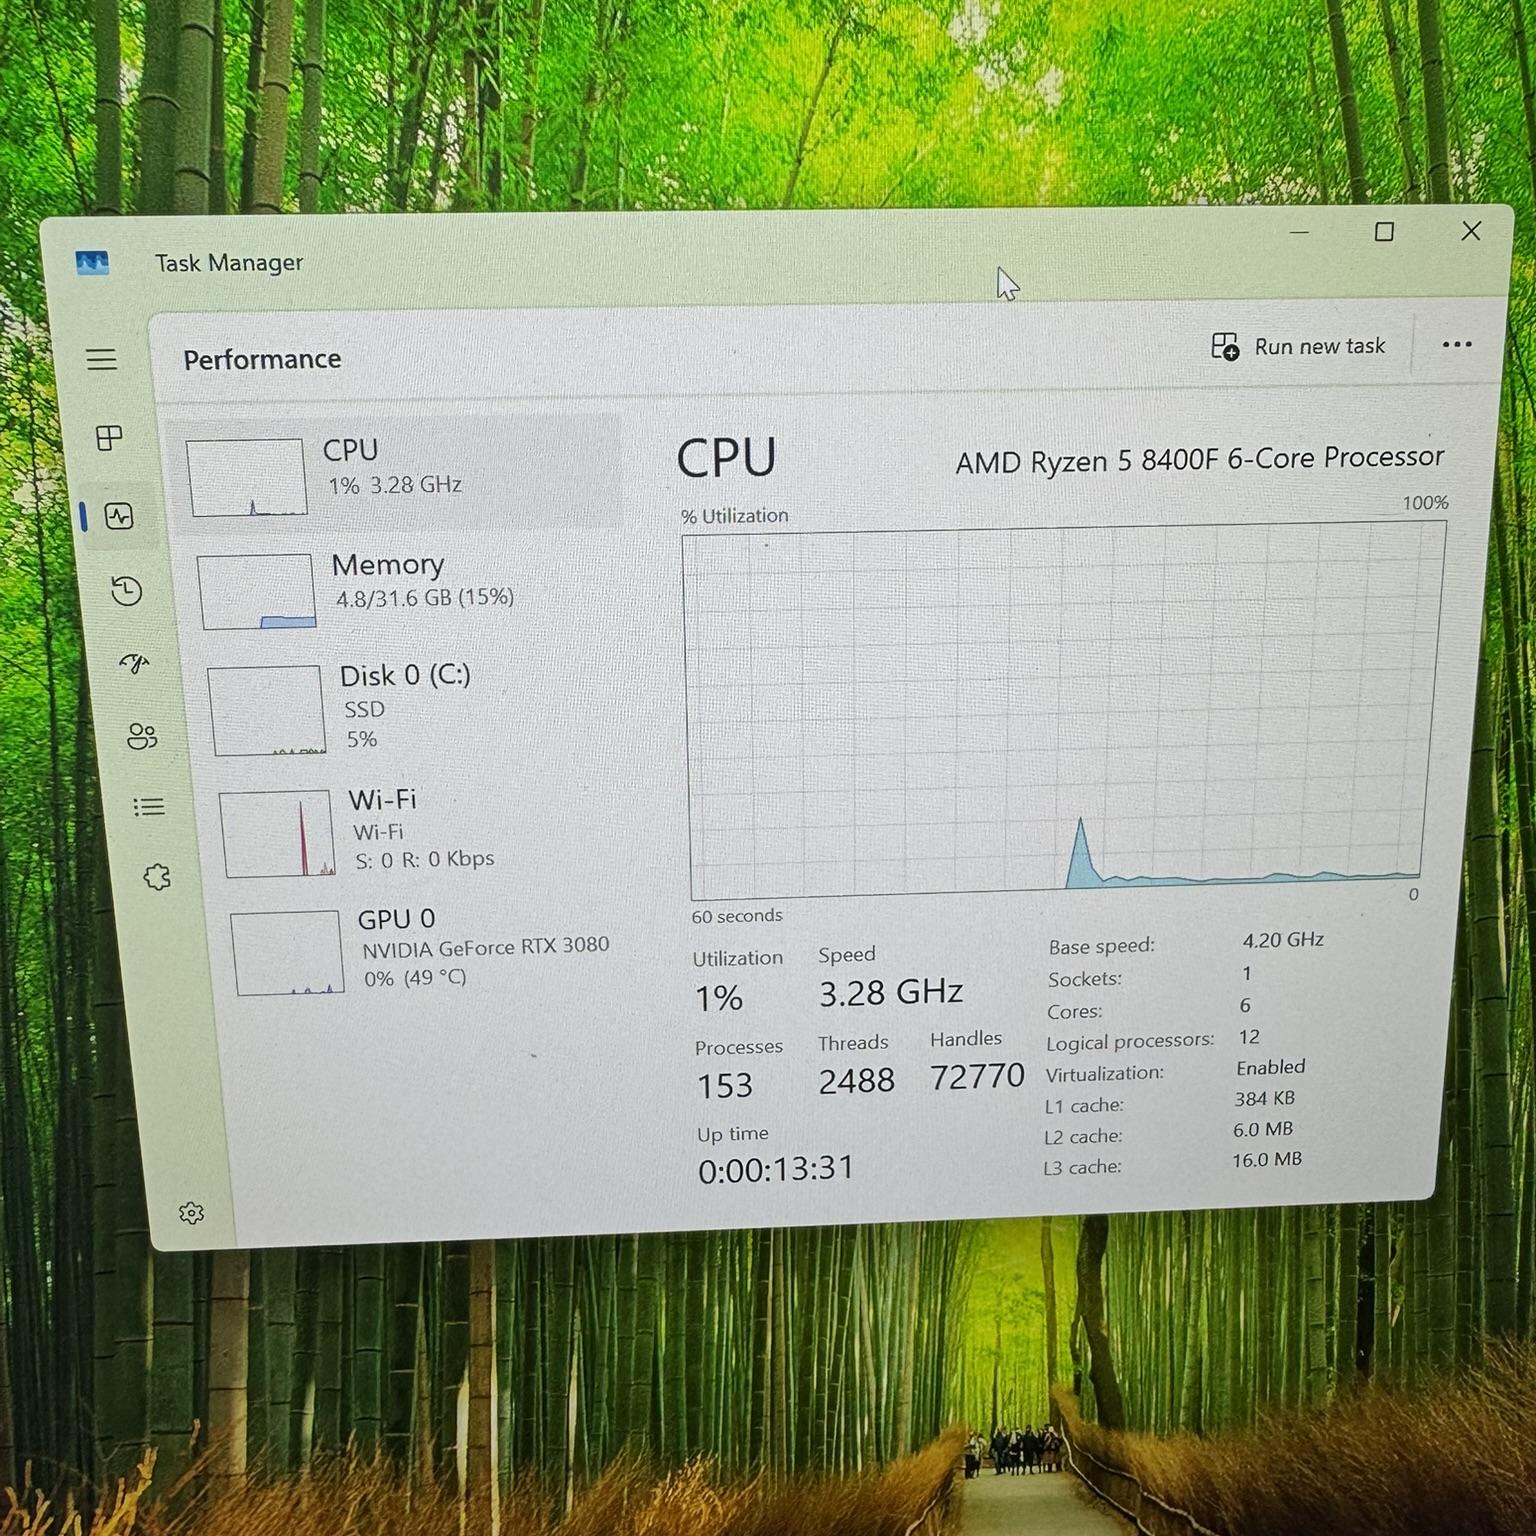Click the up time 0:00:13:31 value
The width and height of the screenshot is (1536, 1536).
(x=776, y=1169)
